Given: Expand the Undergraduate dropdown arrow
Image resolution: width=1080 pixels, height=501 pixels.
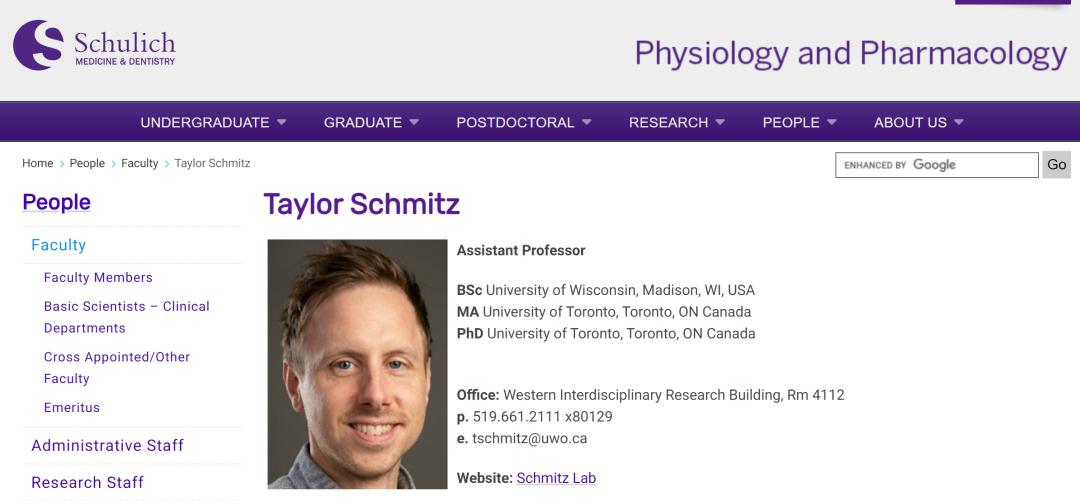Looking at the screenshot, I should coord(281,122).
